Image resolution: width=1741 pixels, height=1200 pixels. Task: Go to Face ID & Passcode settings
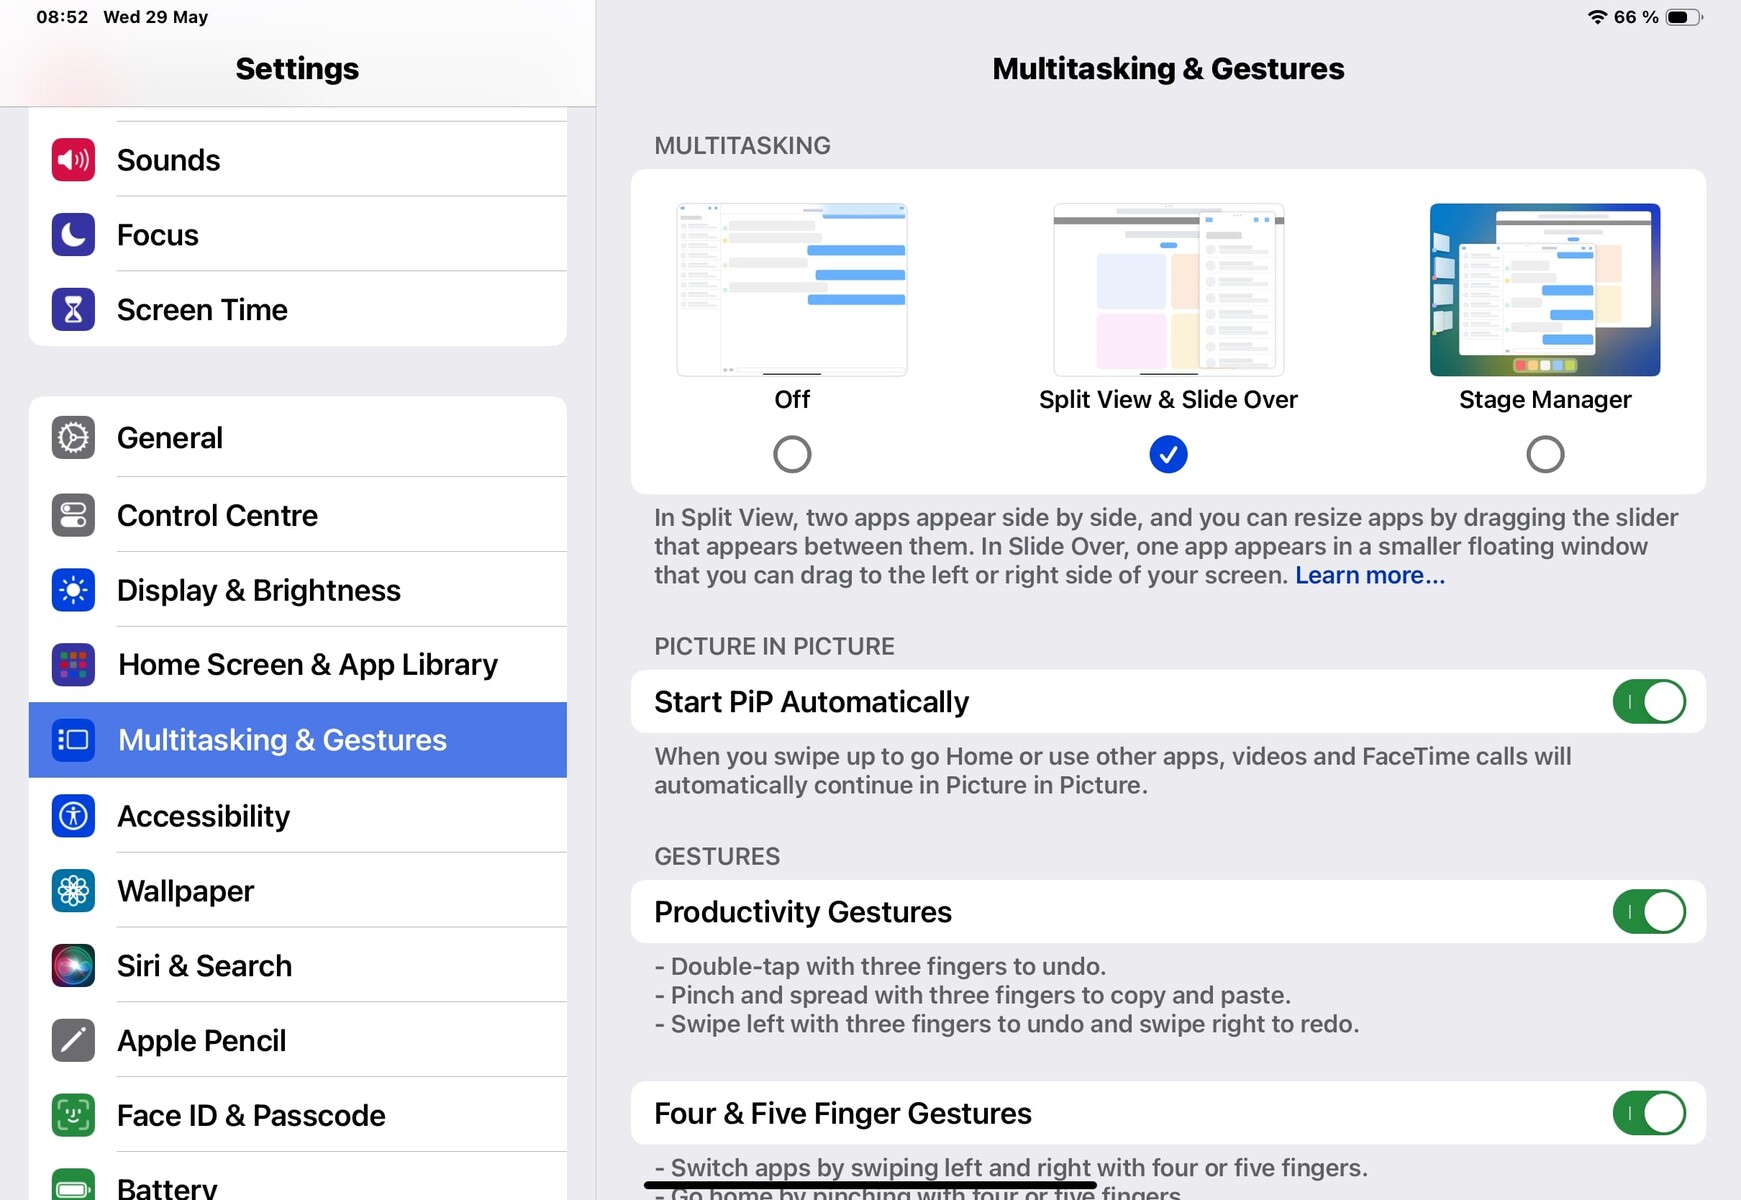tap(251, 1116)
